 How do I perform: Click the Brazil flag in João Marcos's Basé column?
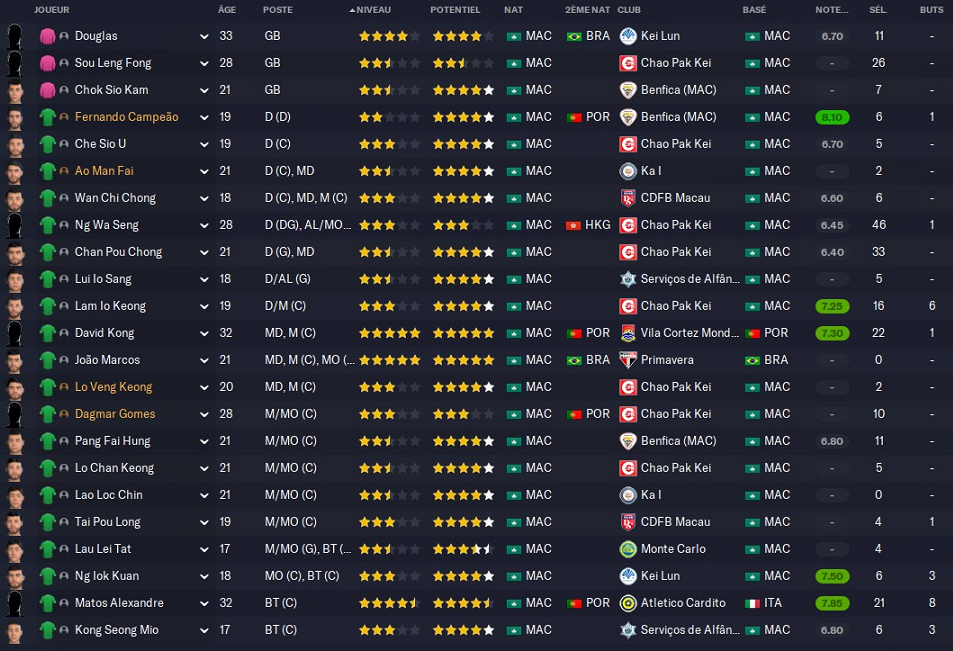pyautogui.click(x=751, y=360)
